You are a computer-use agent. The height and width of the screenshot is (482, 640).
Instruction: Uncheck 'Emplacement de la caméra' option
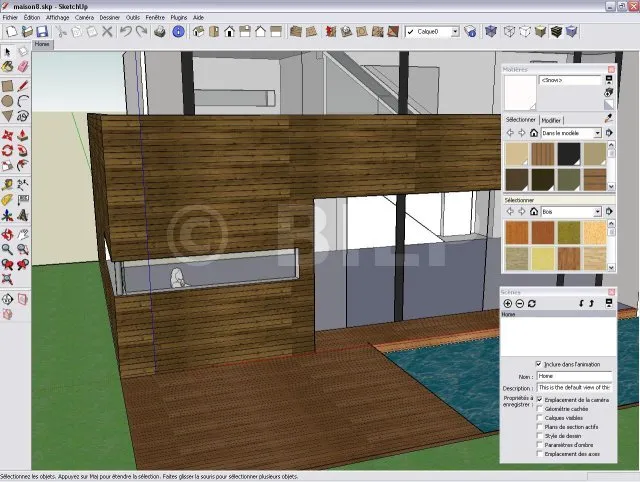point(540,400)
